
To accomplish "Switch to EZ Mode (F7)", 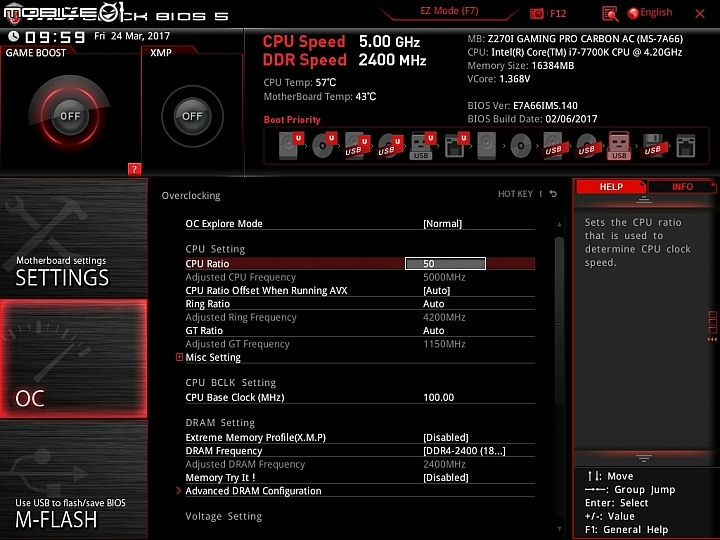I will tap(449, 11).
